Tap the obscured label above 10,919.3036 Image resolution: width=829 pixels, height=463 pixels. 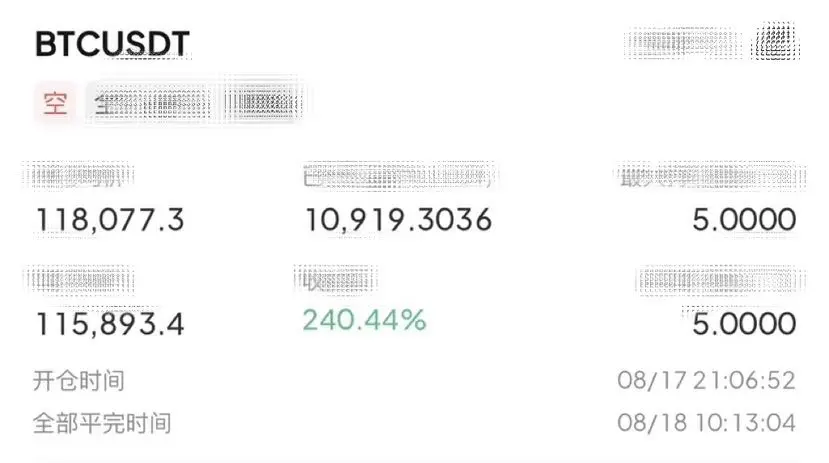coord(399,176)
